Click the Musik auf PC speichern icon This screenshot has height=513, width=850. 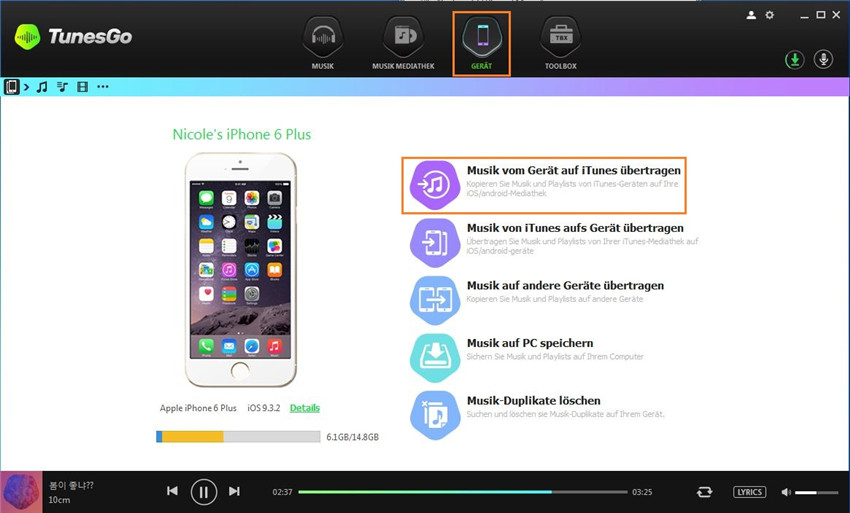(x=435, y=357)
